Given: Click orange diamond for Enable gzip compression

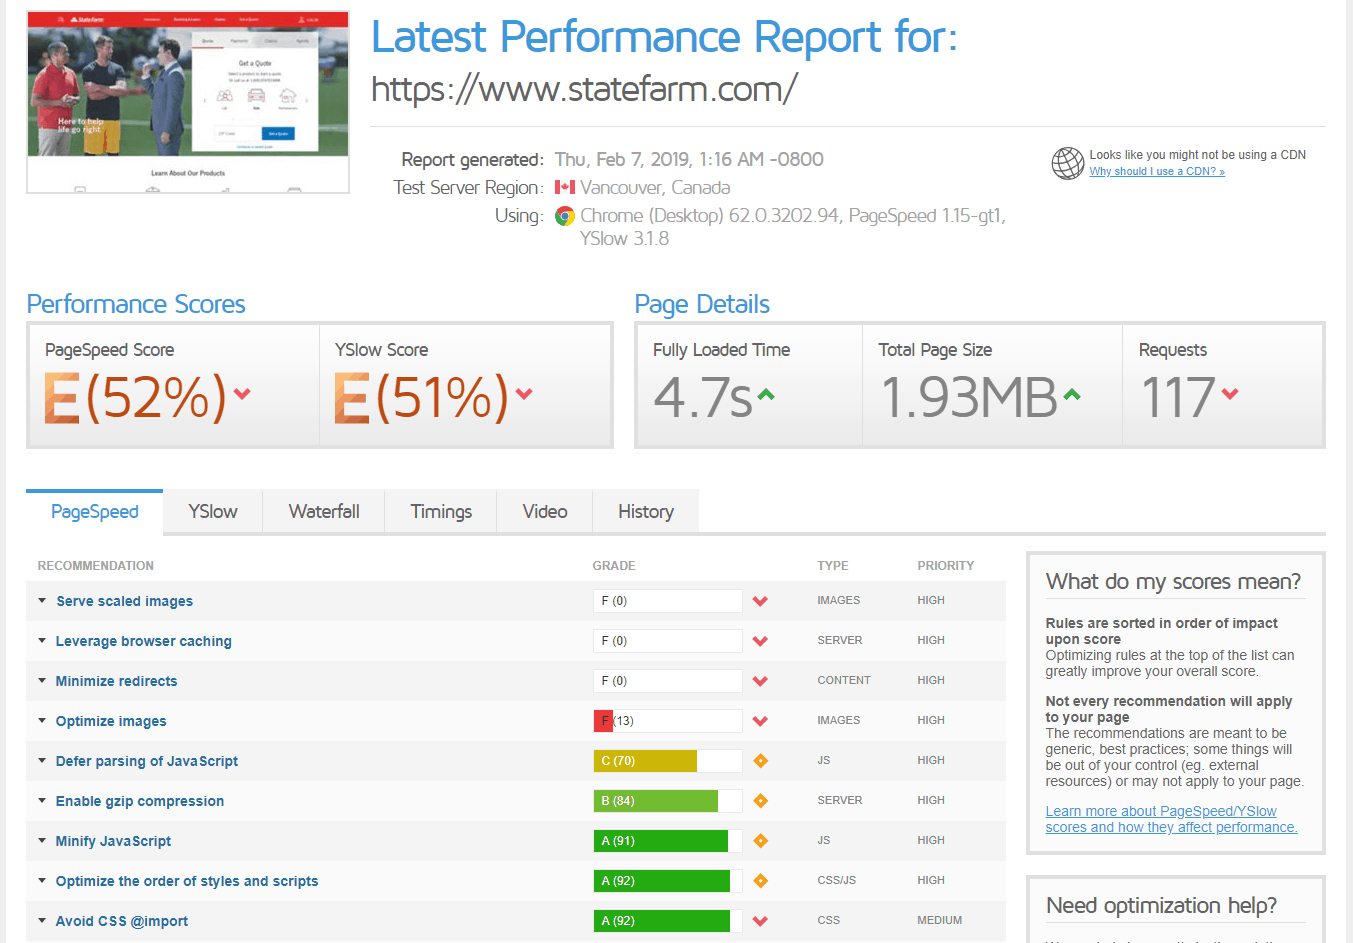Looking at the screenshot, I should [760, 801].
